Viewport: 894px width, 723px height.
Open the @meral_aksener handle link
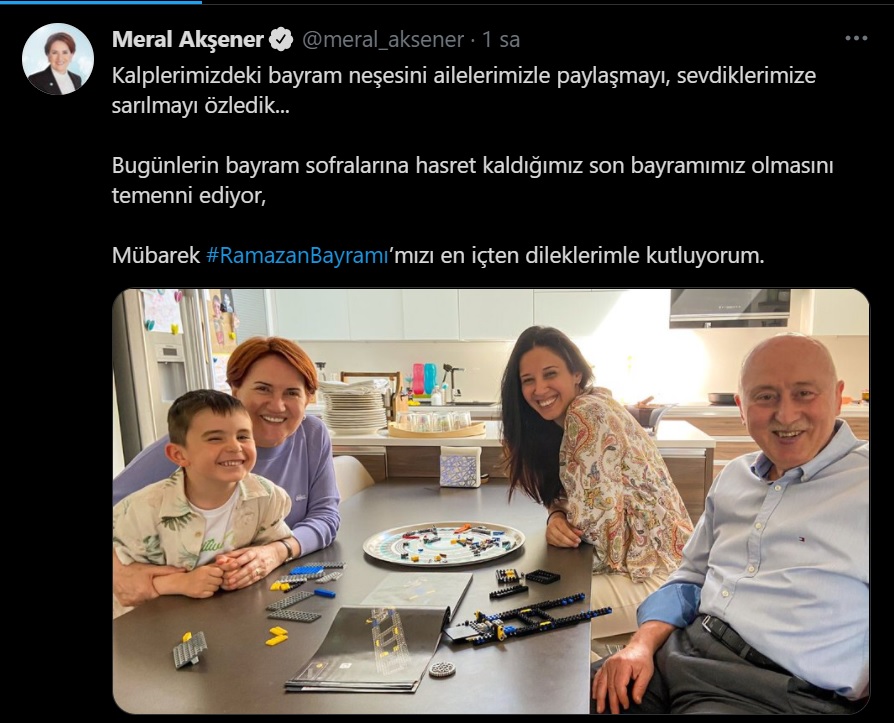click(383, 39)
